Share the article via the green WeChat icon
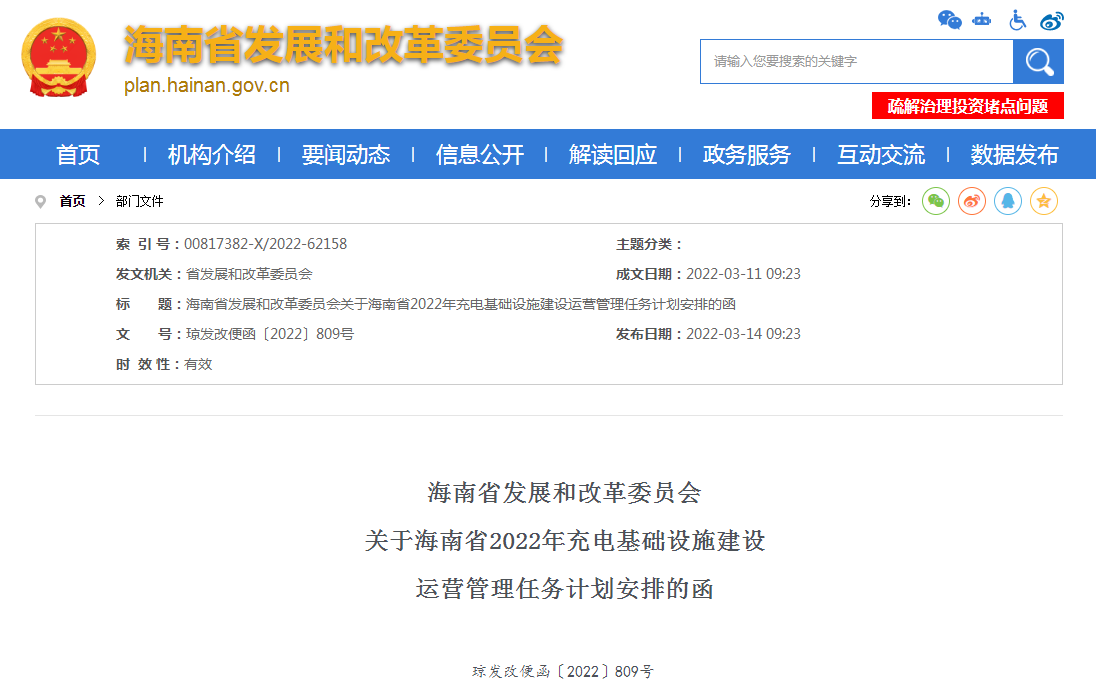The width and height of the screenshot is (1096, 689). [935, 201]
